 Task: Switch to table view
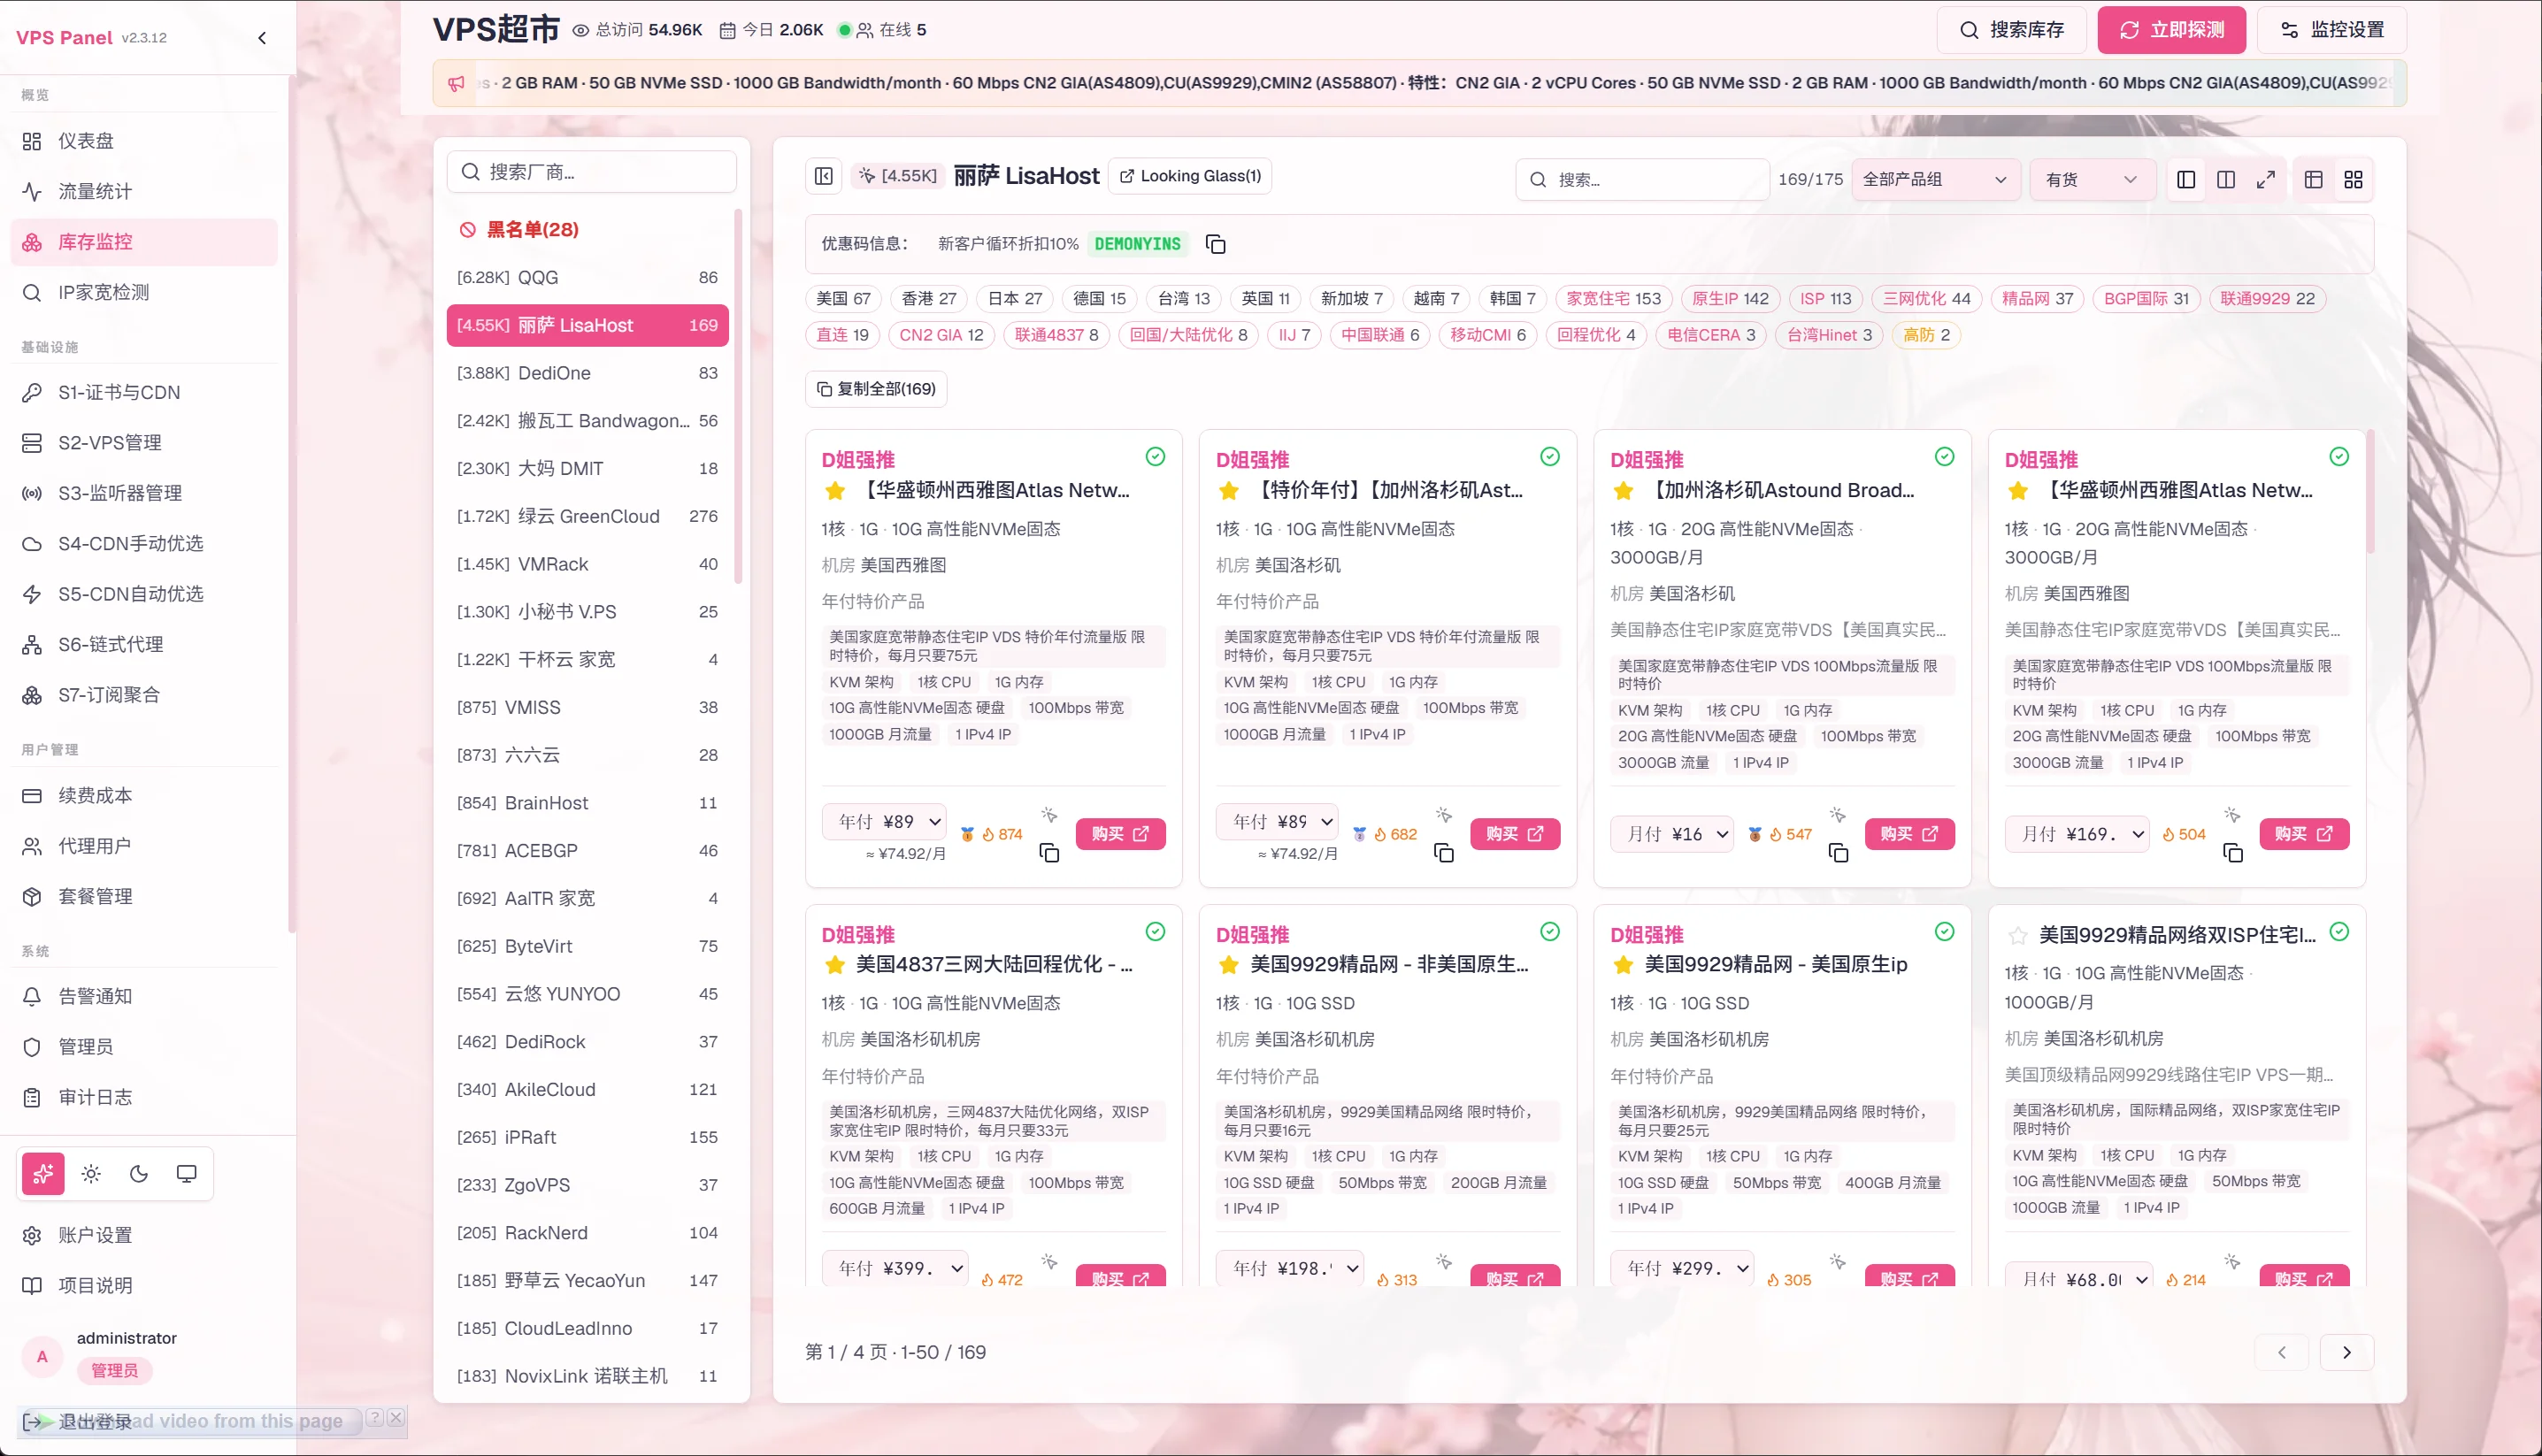point(2314,180)
